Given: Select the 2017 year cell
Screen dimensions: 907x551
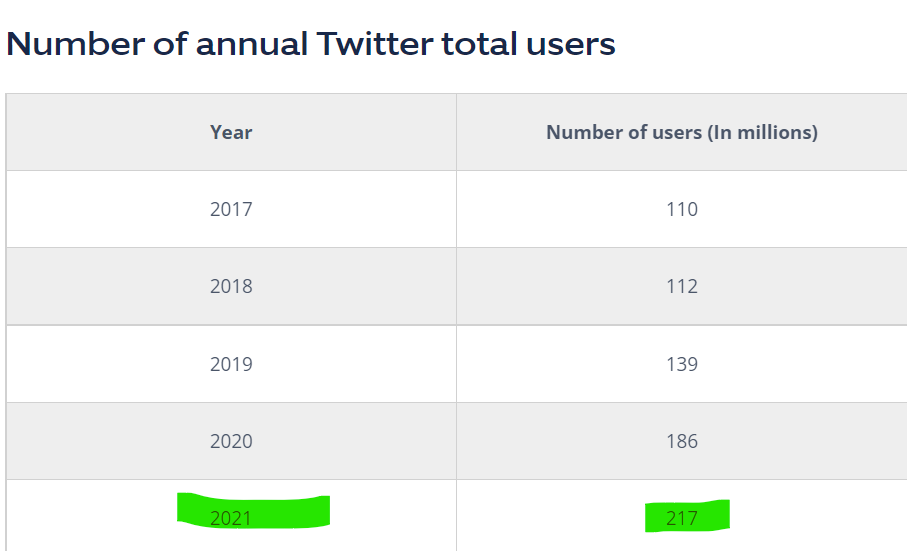Looking at the screenshot, I should [231, 209].
